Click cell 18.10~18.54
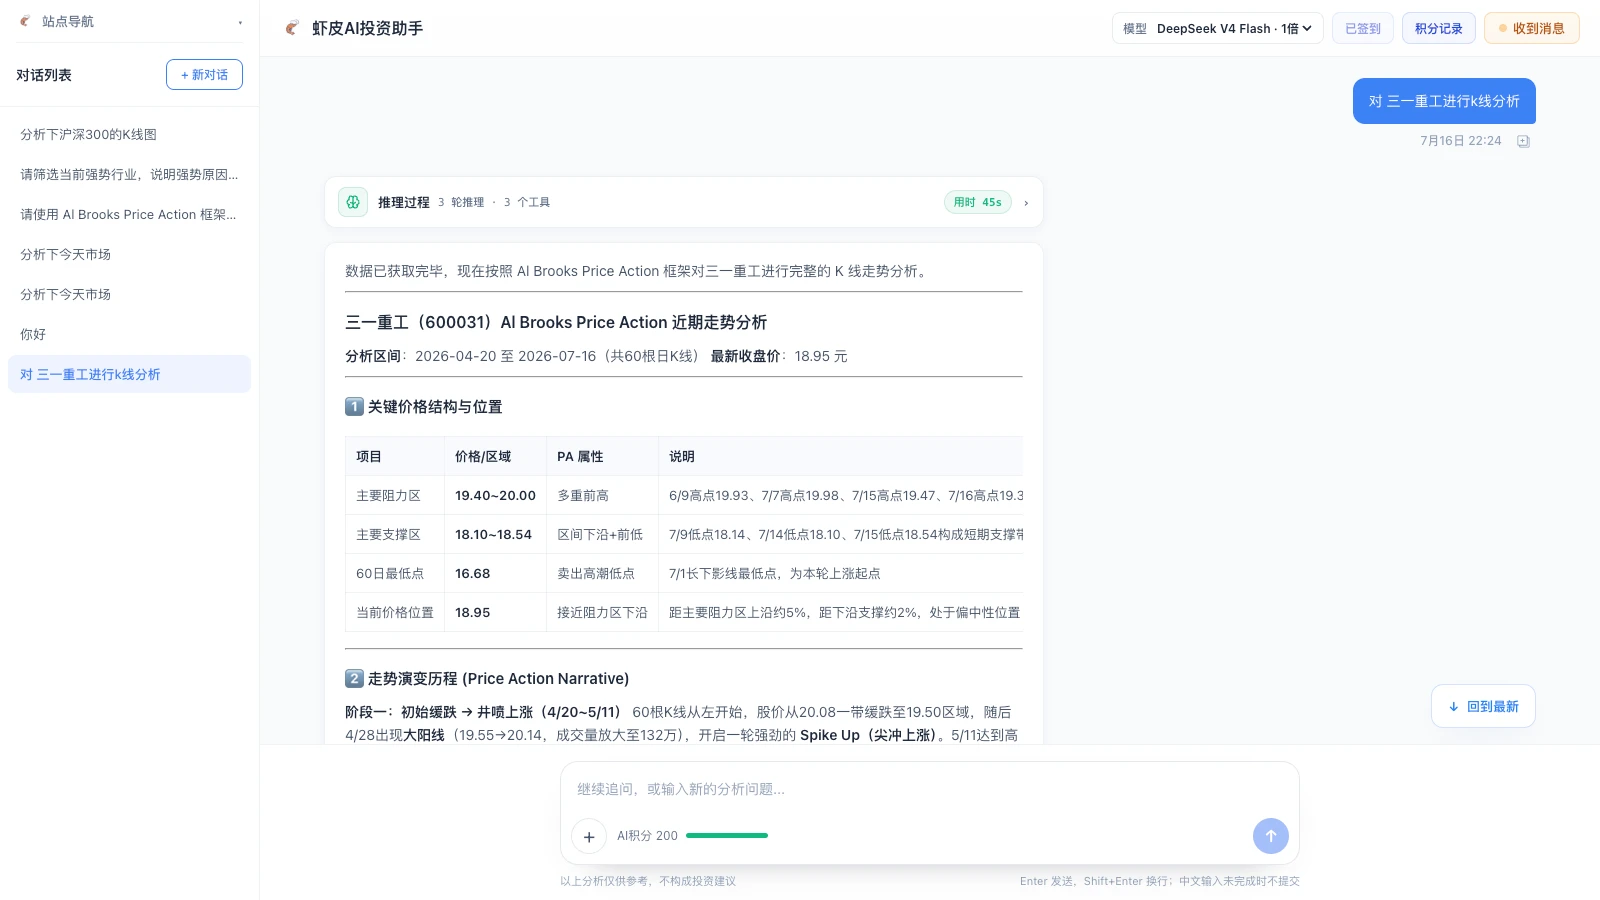The image size is (1600, 900). pyautogui.click(x=493, y=534)
